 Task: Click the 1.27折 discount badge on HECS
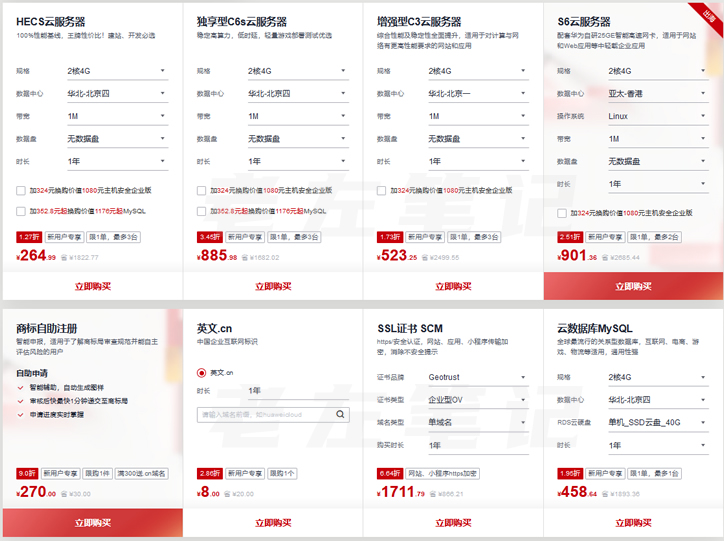point(29,237)
